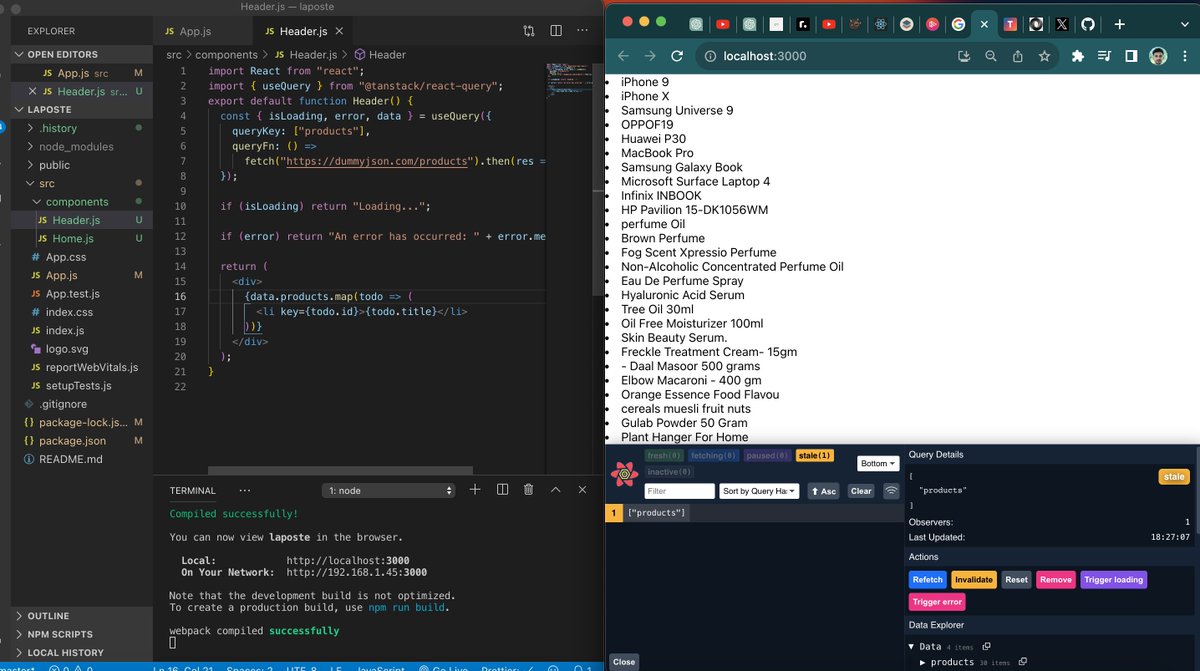Toggle mock offline behavior wifi button
Image resolution: width=1200 pixels, height=671 pixels.
(x=890, y=491)
